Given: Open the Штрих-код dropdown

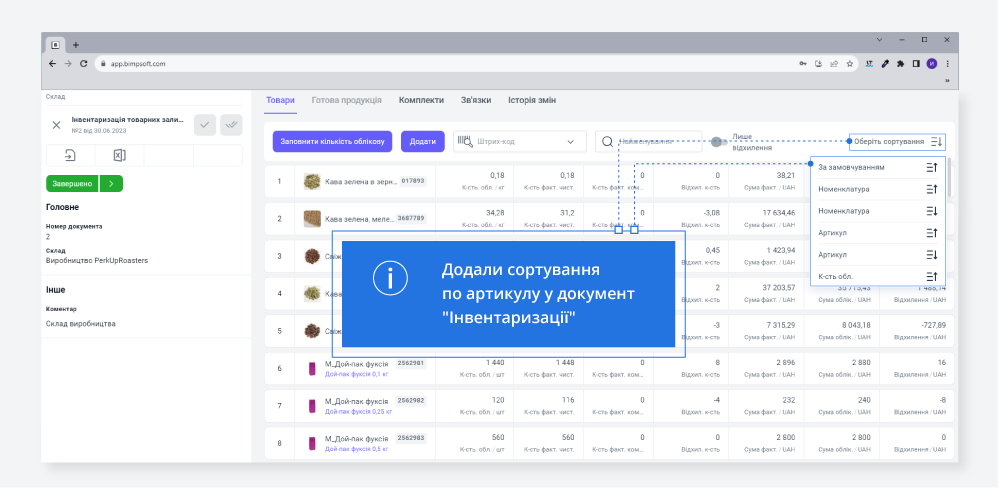Looking at the screenshot, I should 570,142.
